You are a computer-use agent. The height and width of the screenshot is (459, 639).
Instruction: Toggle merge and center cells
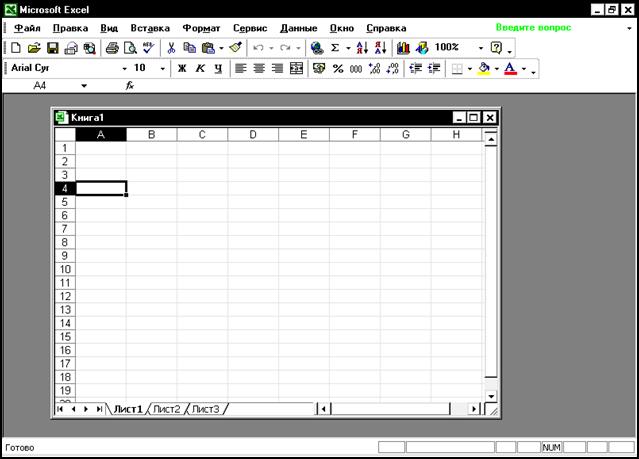pos(296,68)
